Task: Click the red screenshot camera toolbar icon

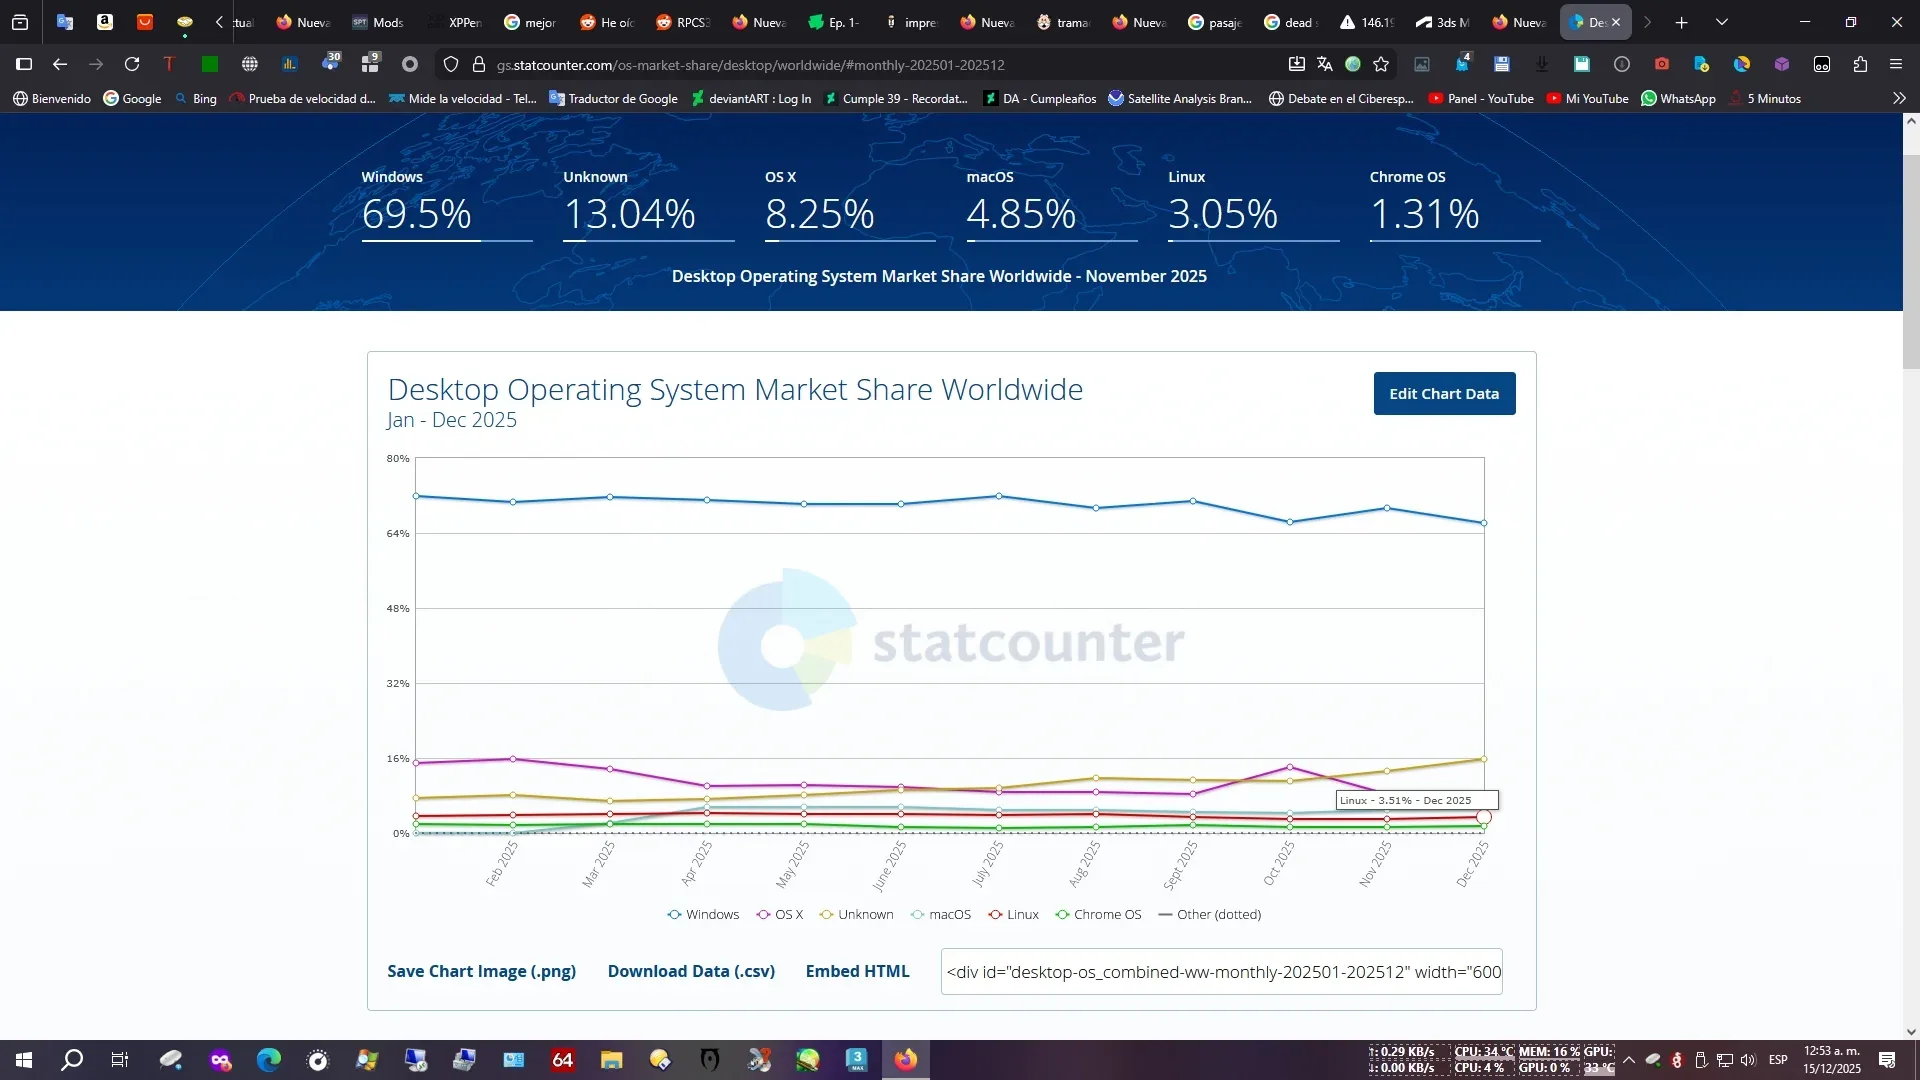Action: [x=1662, y=64]
